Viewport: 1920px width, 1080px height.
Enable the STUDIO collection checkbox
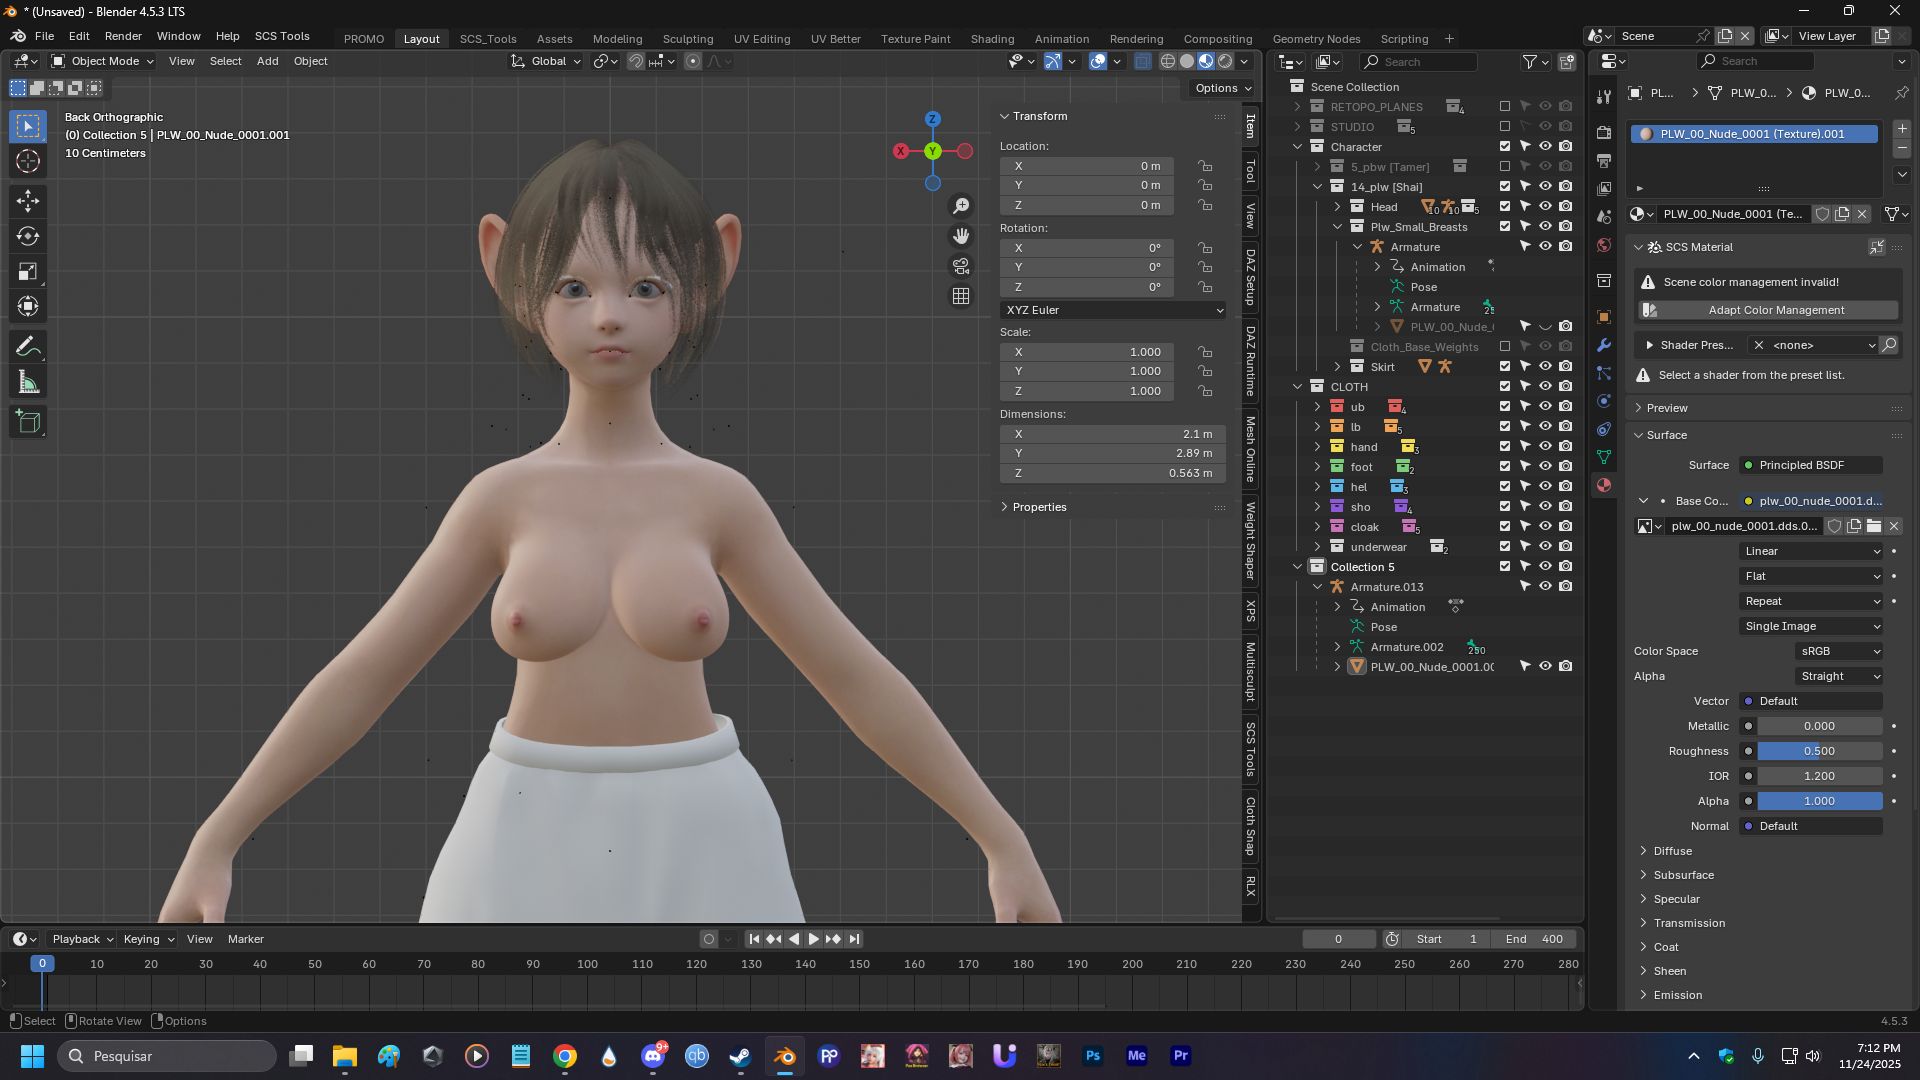pyautogui.click(x=1505, y=127)
